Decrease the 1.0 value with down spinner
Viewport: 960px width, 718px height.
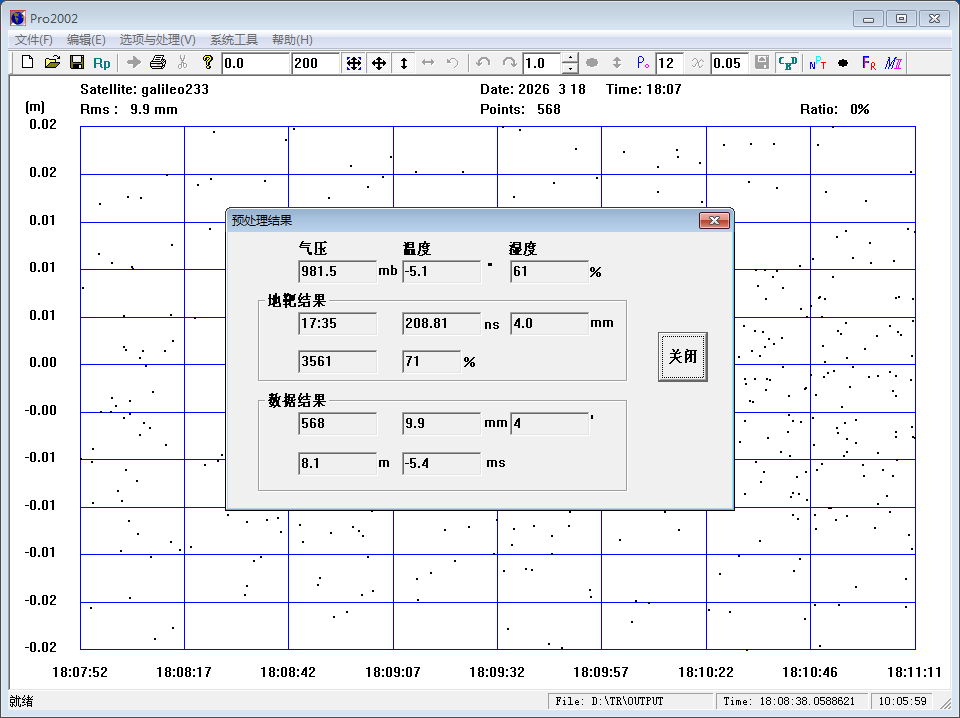[570, 69]
